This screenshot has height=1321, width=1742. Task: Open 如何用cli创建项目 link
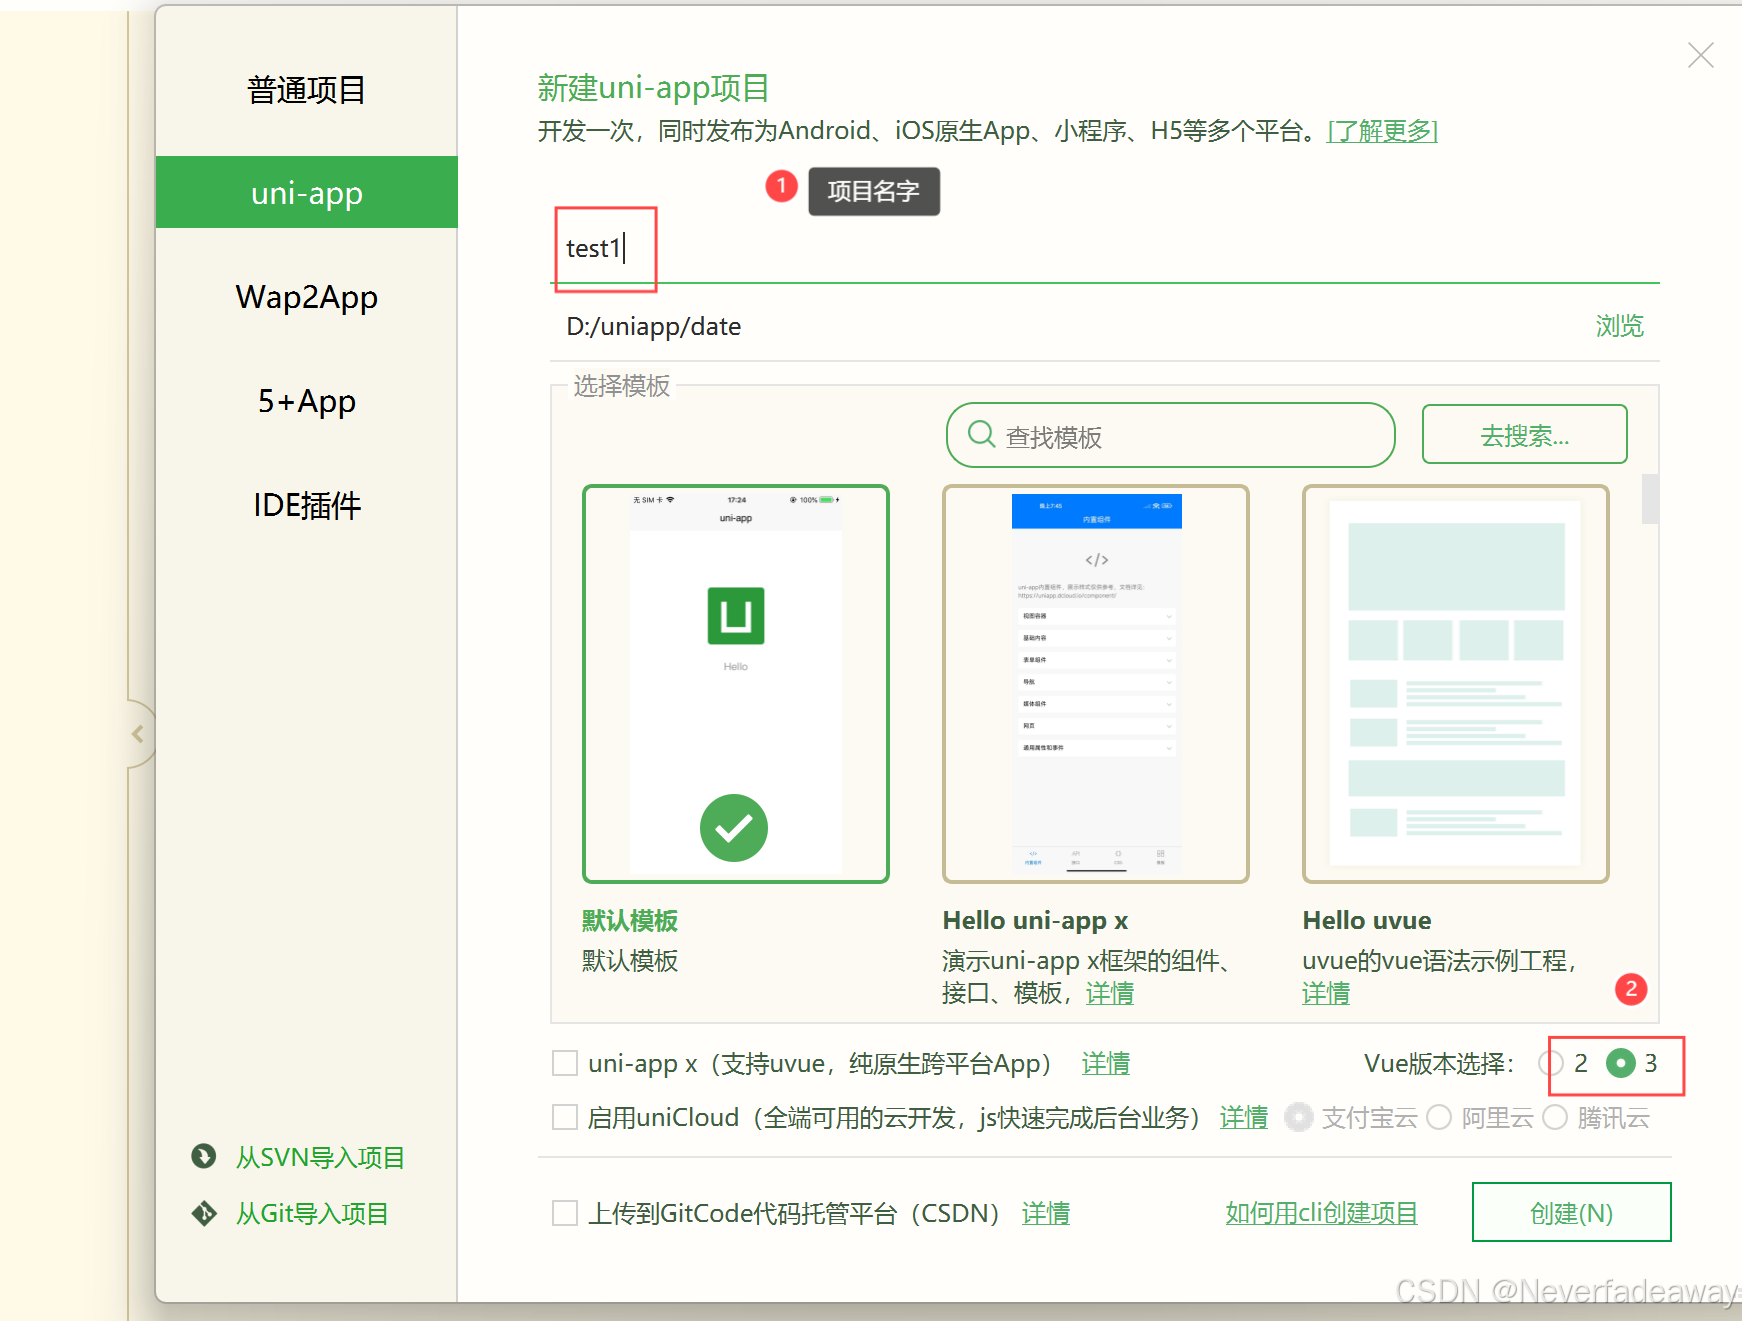point(1321,1213)
